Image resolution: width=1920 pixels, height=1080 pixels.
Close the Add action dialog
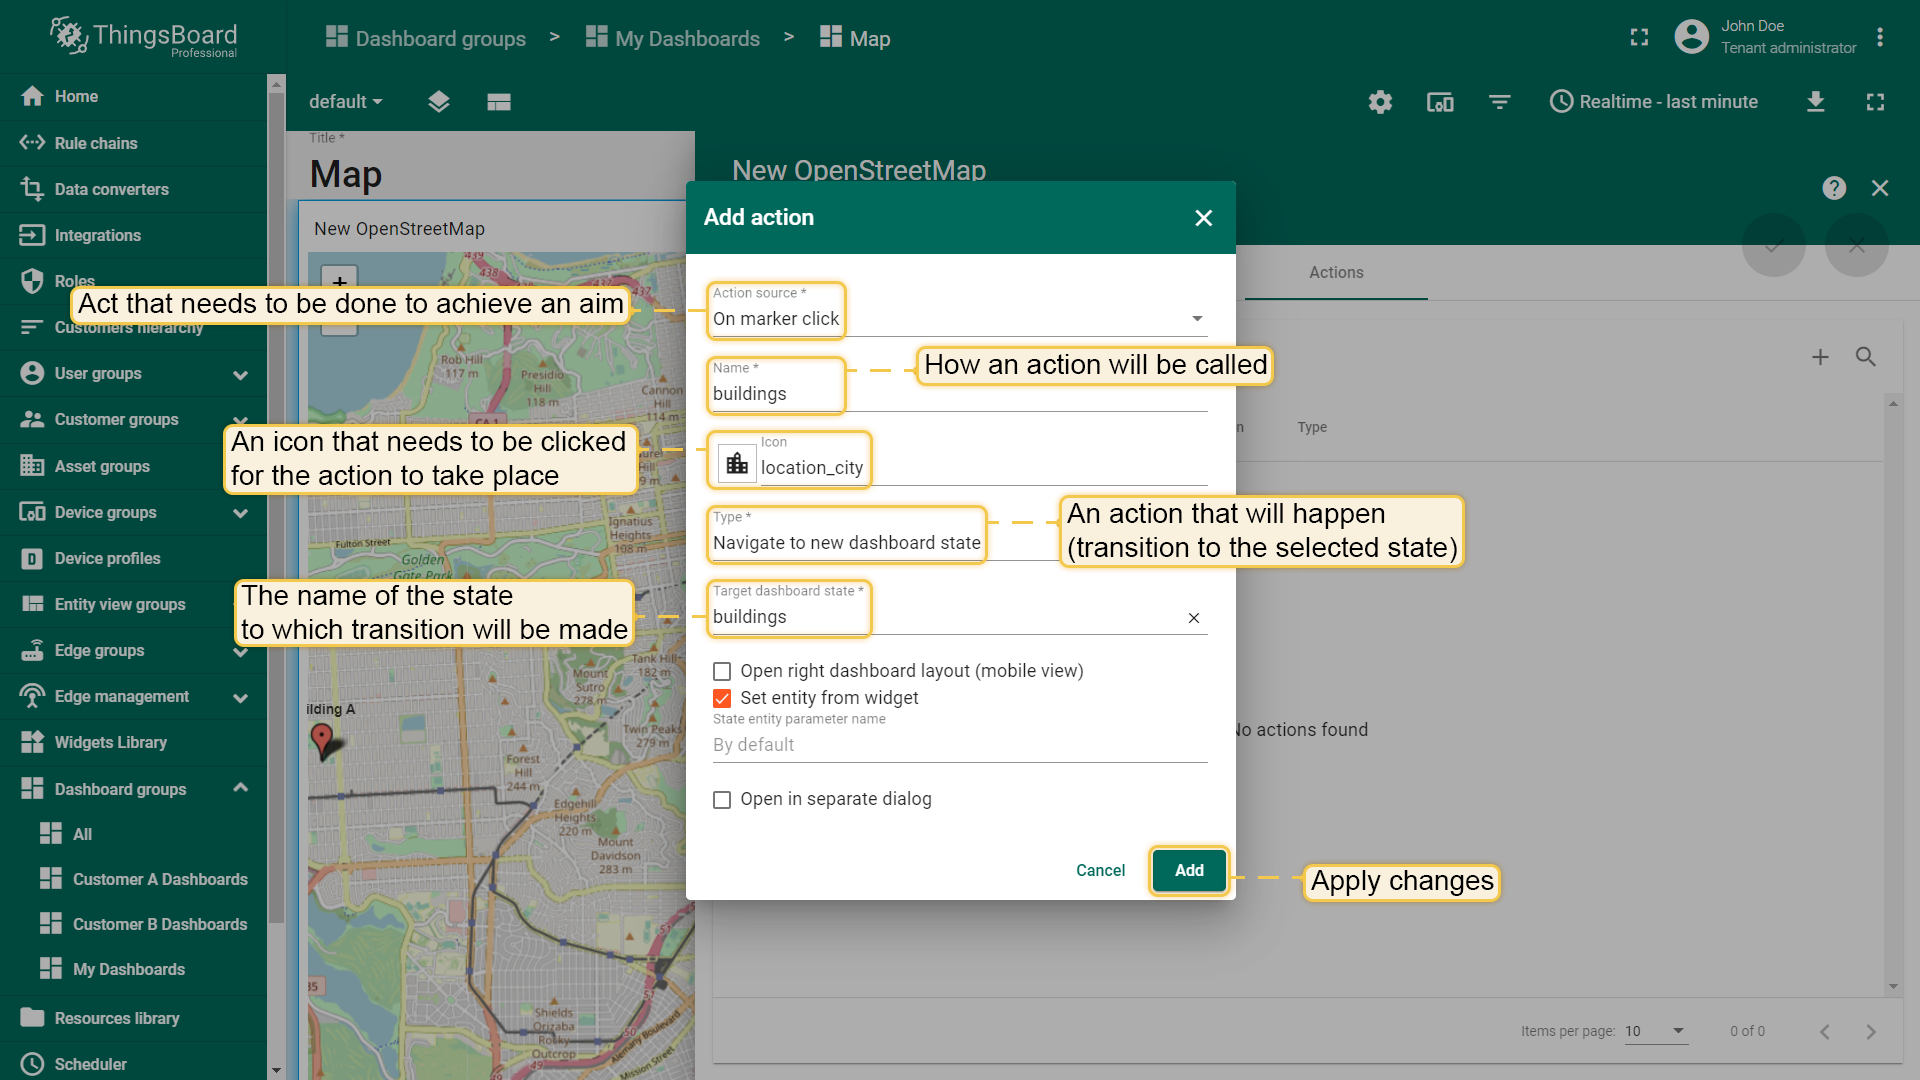(1204, 218)
